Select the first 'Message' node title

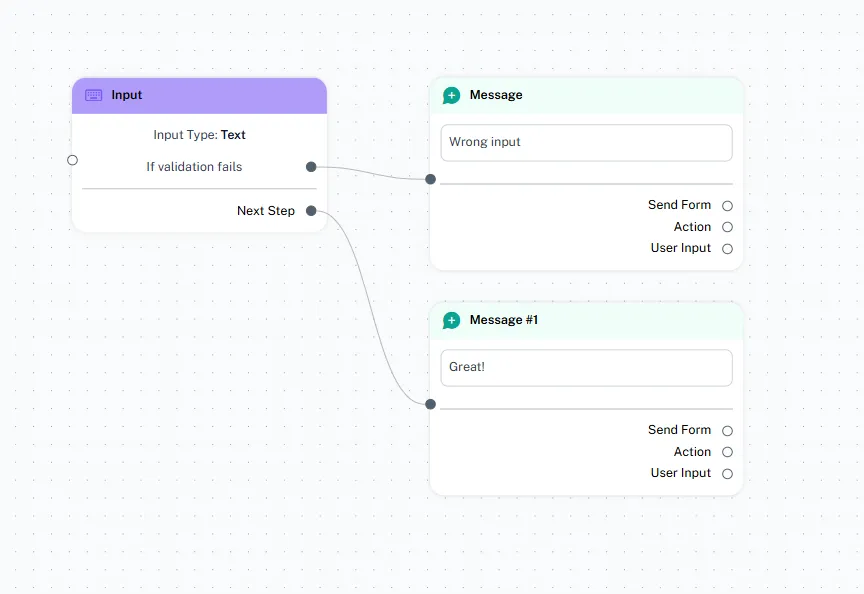point(496,95)
